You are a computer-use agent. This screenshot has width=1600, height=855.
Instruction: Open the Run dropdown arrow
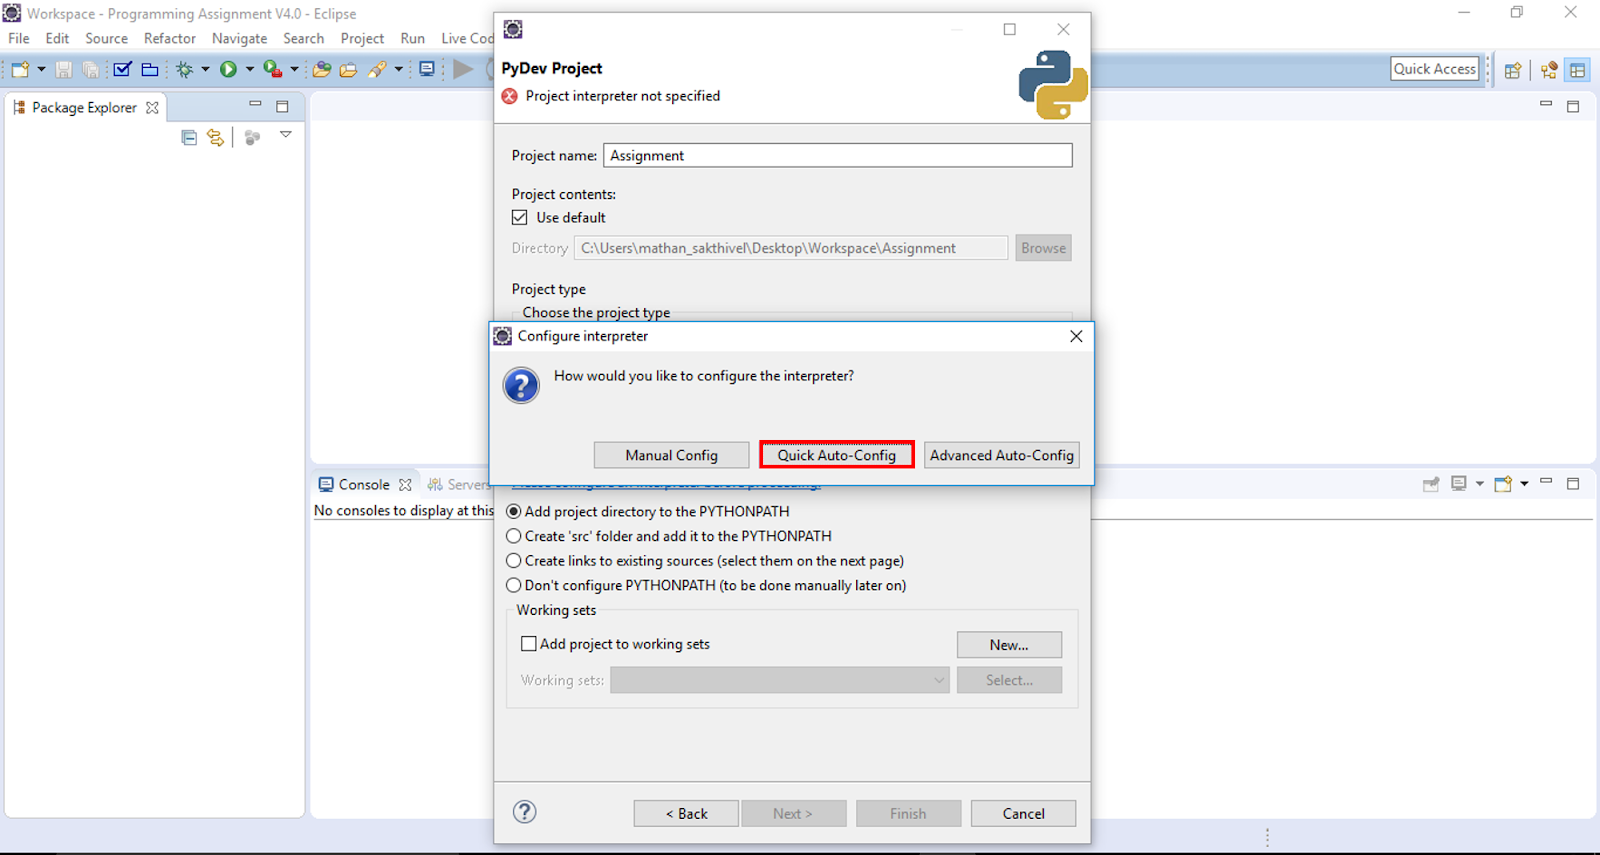click(249, 69)
